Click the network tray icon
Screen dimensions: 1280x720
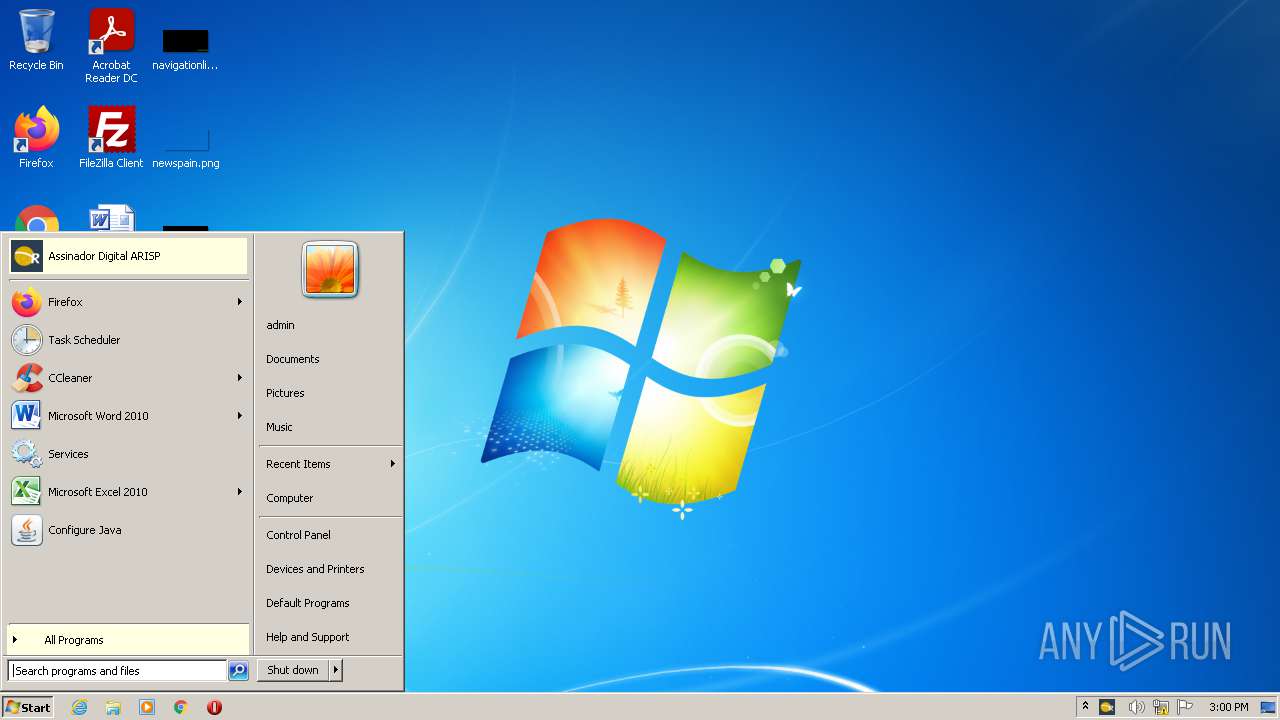[x=1161, y=707]
